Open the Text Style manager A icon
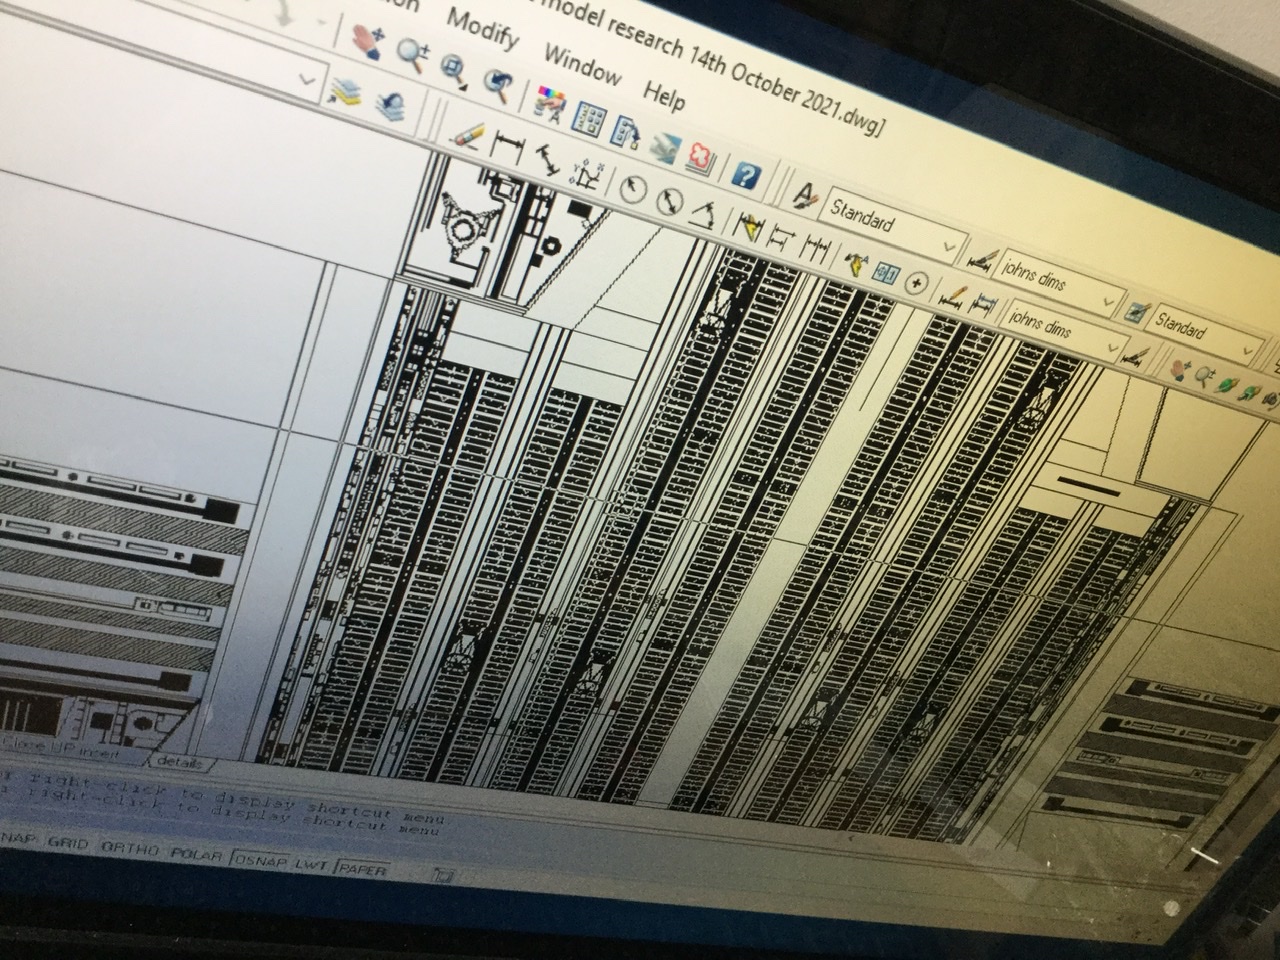 [805, 195]
